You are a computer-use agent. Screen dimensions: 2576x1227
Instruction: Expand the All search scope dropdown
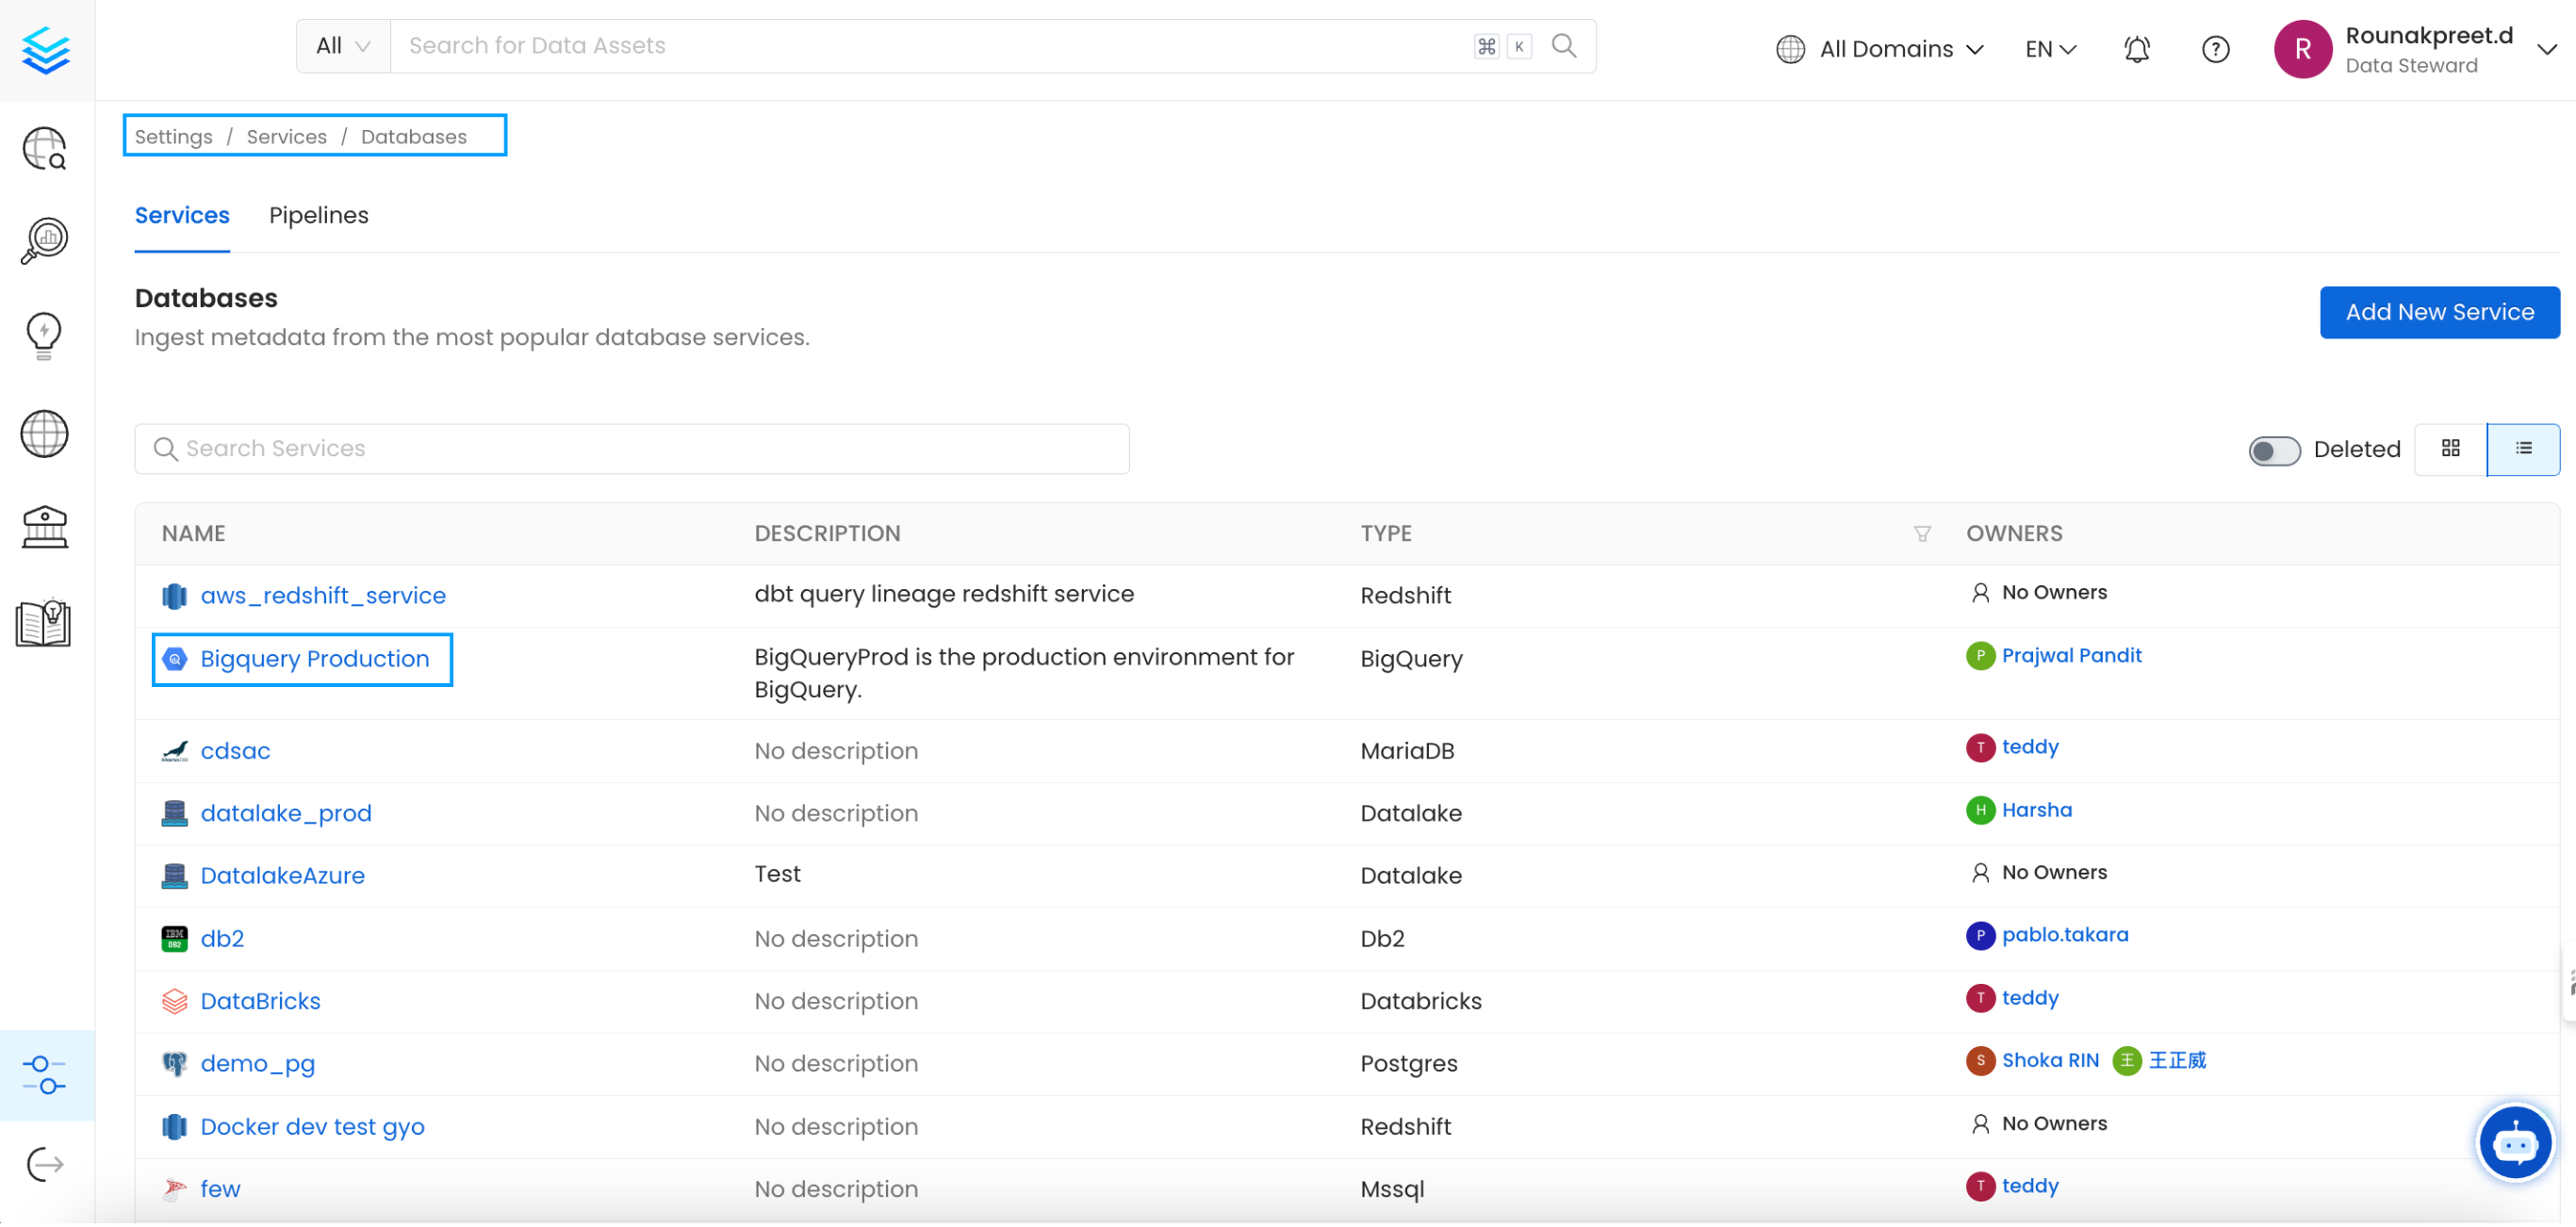(343, 46)
